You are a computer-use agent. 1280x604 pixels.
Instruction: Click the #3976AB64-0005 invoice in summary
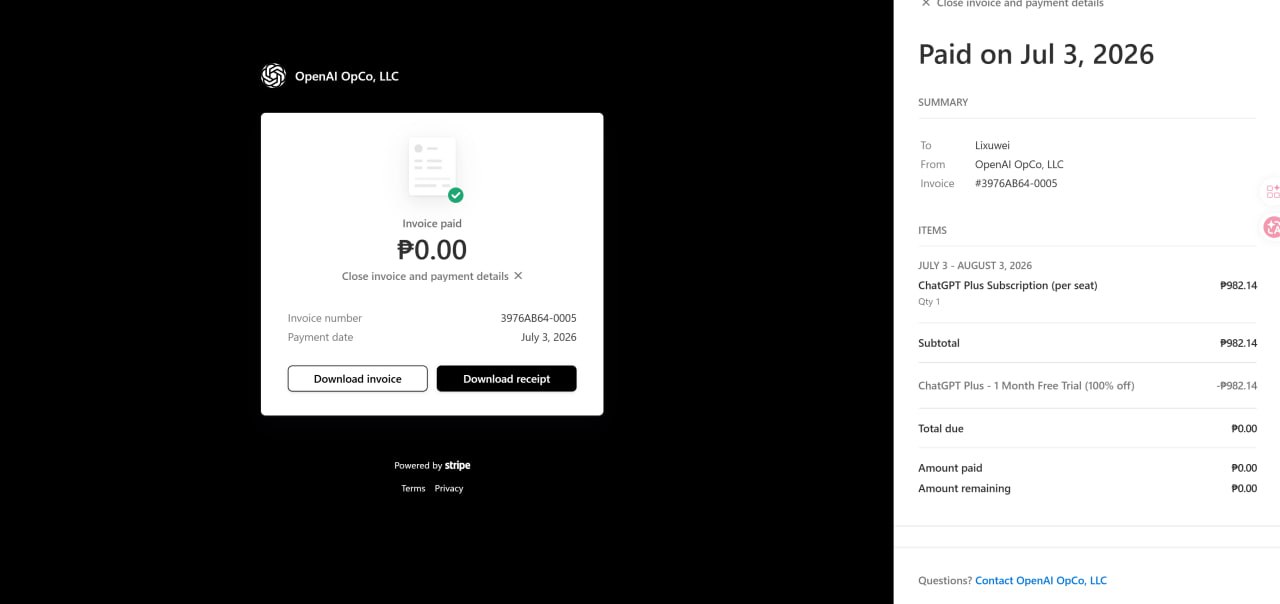[x=1016, y=183]
